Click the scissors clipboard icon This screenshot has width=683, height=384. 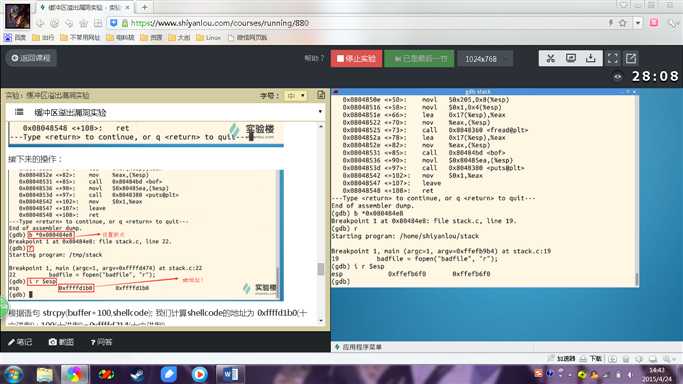point(550,58)
